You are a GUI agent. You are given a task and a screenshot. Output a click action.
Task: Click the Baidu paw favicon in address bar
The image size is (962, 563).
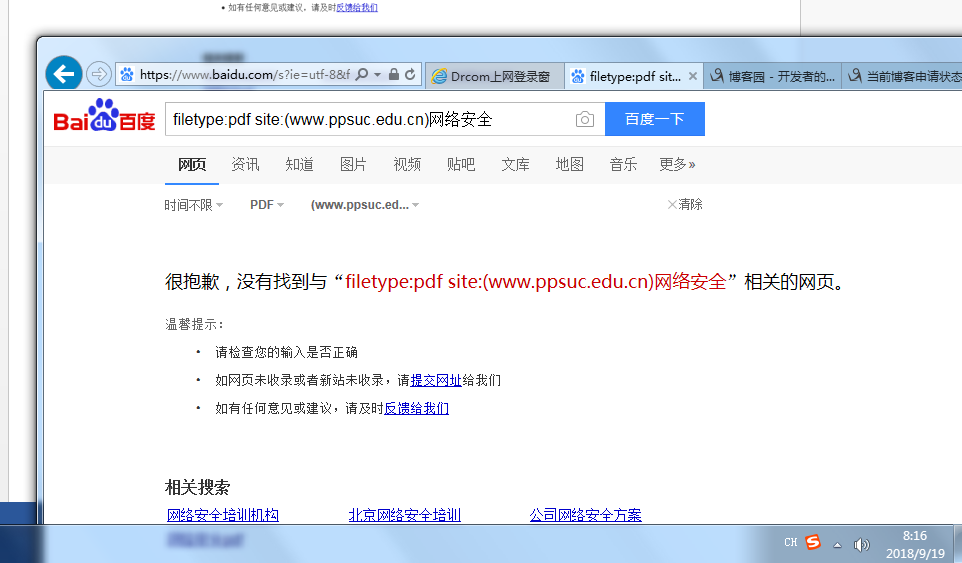coord(127,75)
